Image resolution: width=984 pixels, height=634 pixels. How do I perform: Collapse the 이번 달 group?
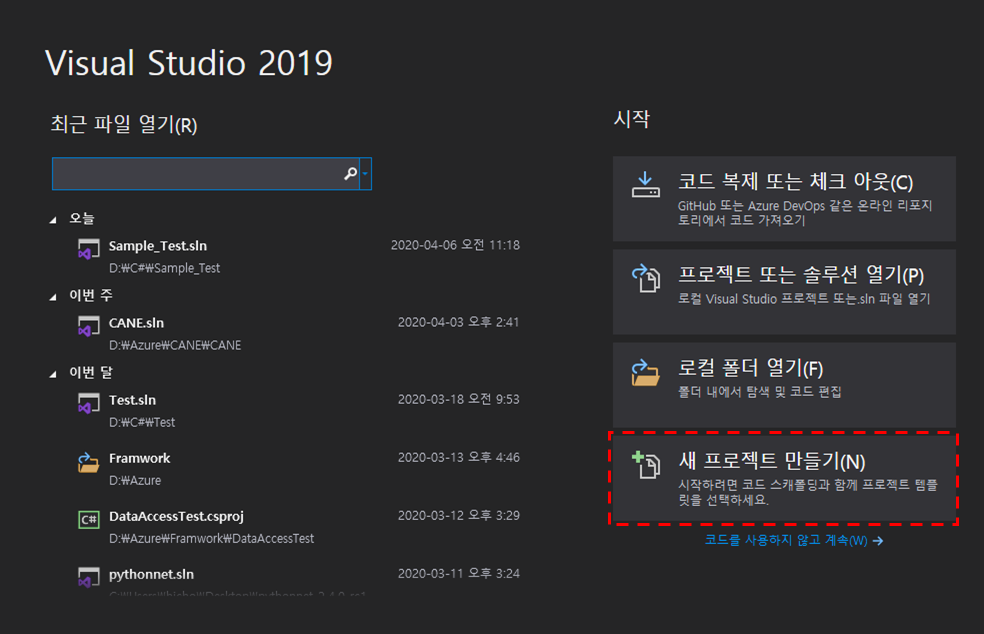pyautogui.click(x=53, y=374)
